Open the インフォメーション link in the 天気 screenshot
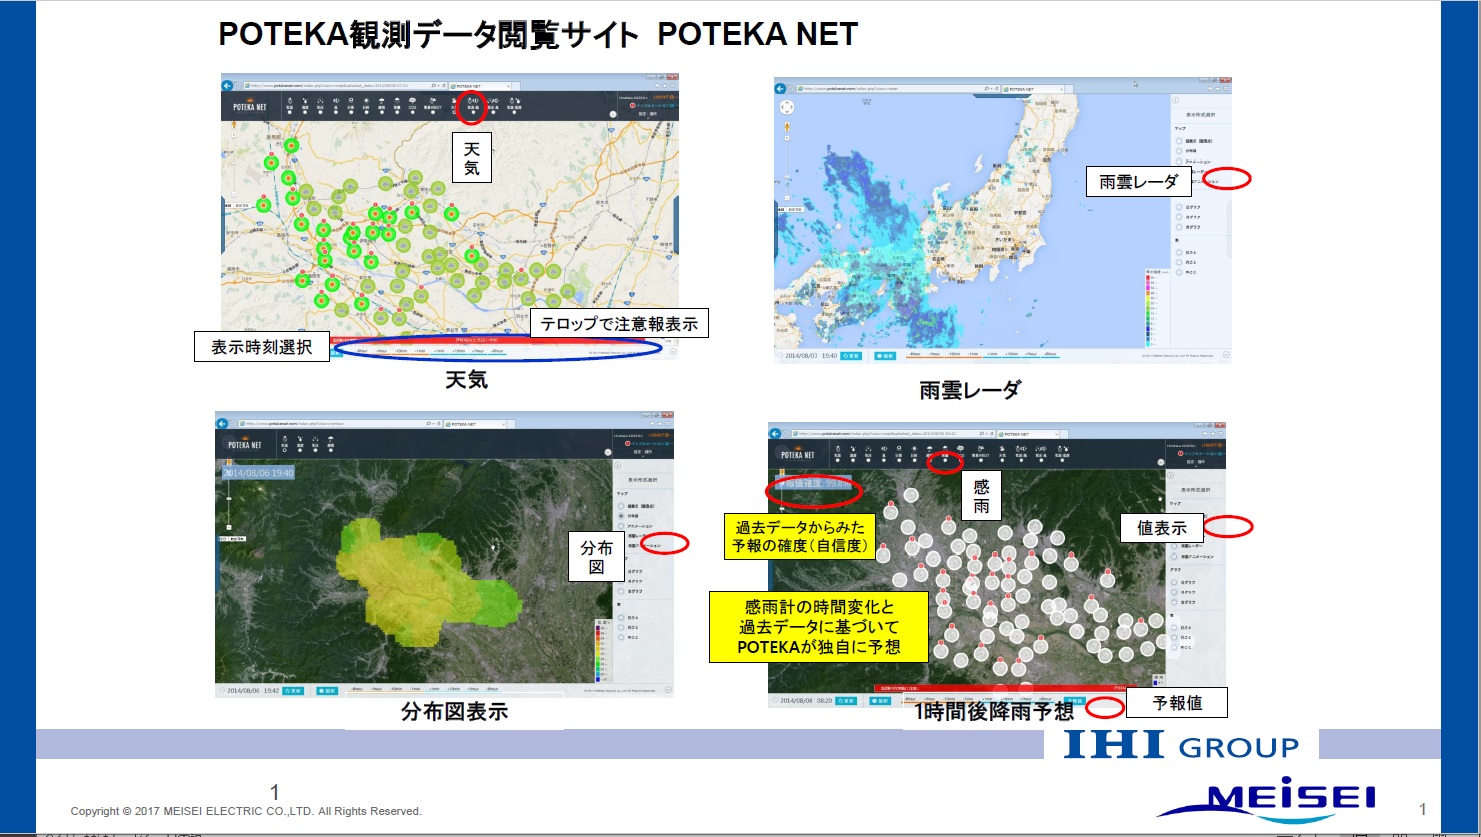Screen dimensions: 1481x837 (x=652, y=105)
